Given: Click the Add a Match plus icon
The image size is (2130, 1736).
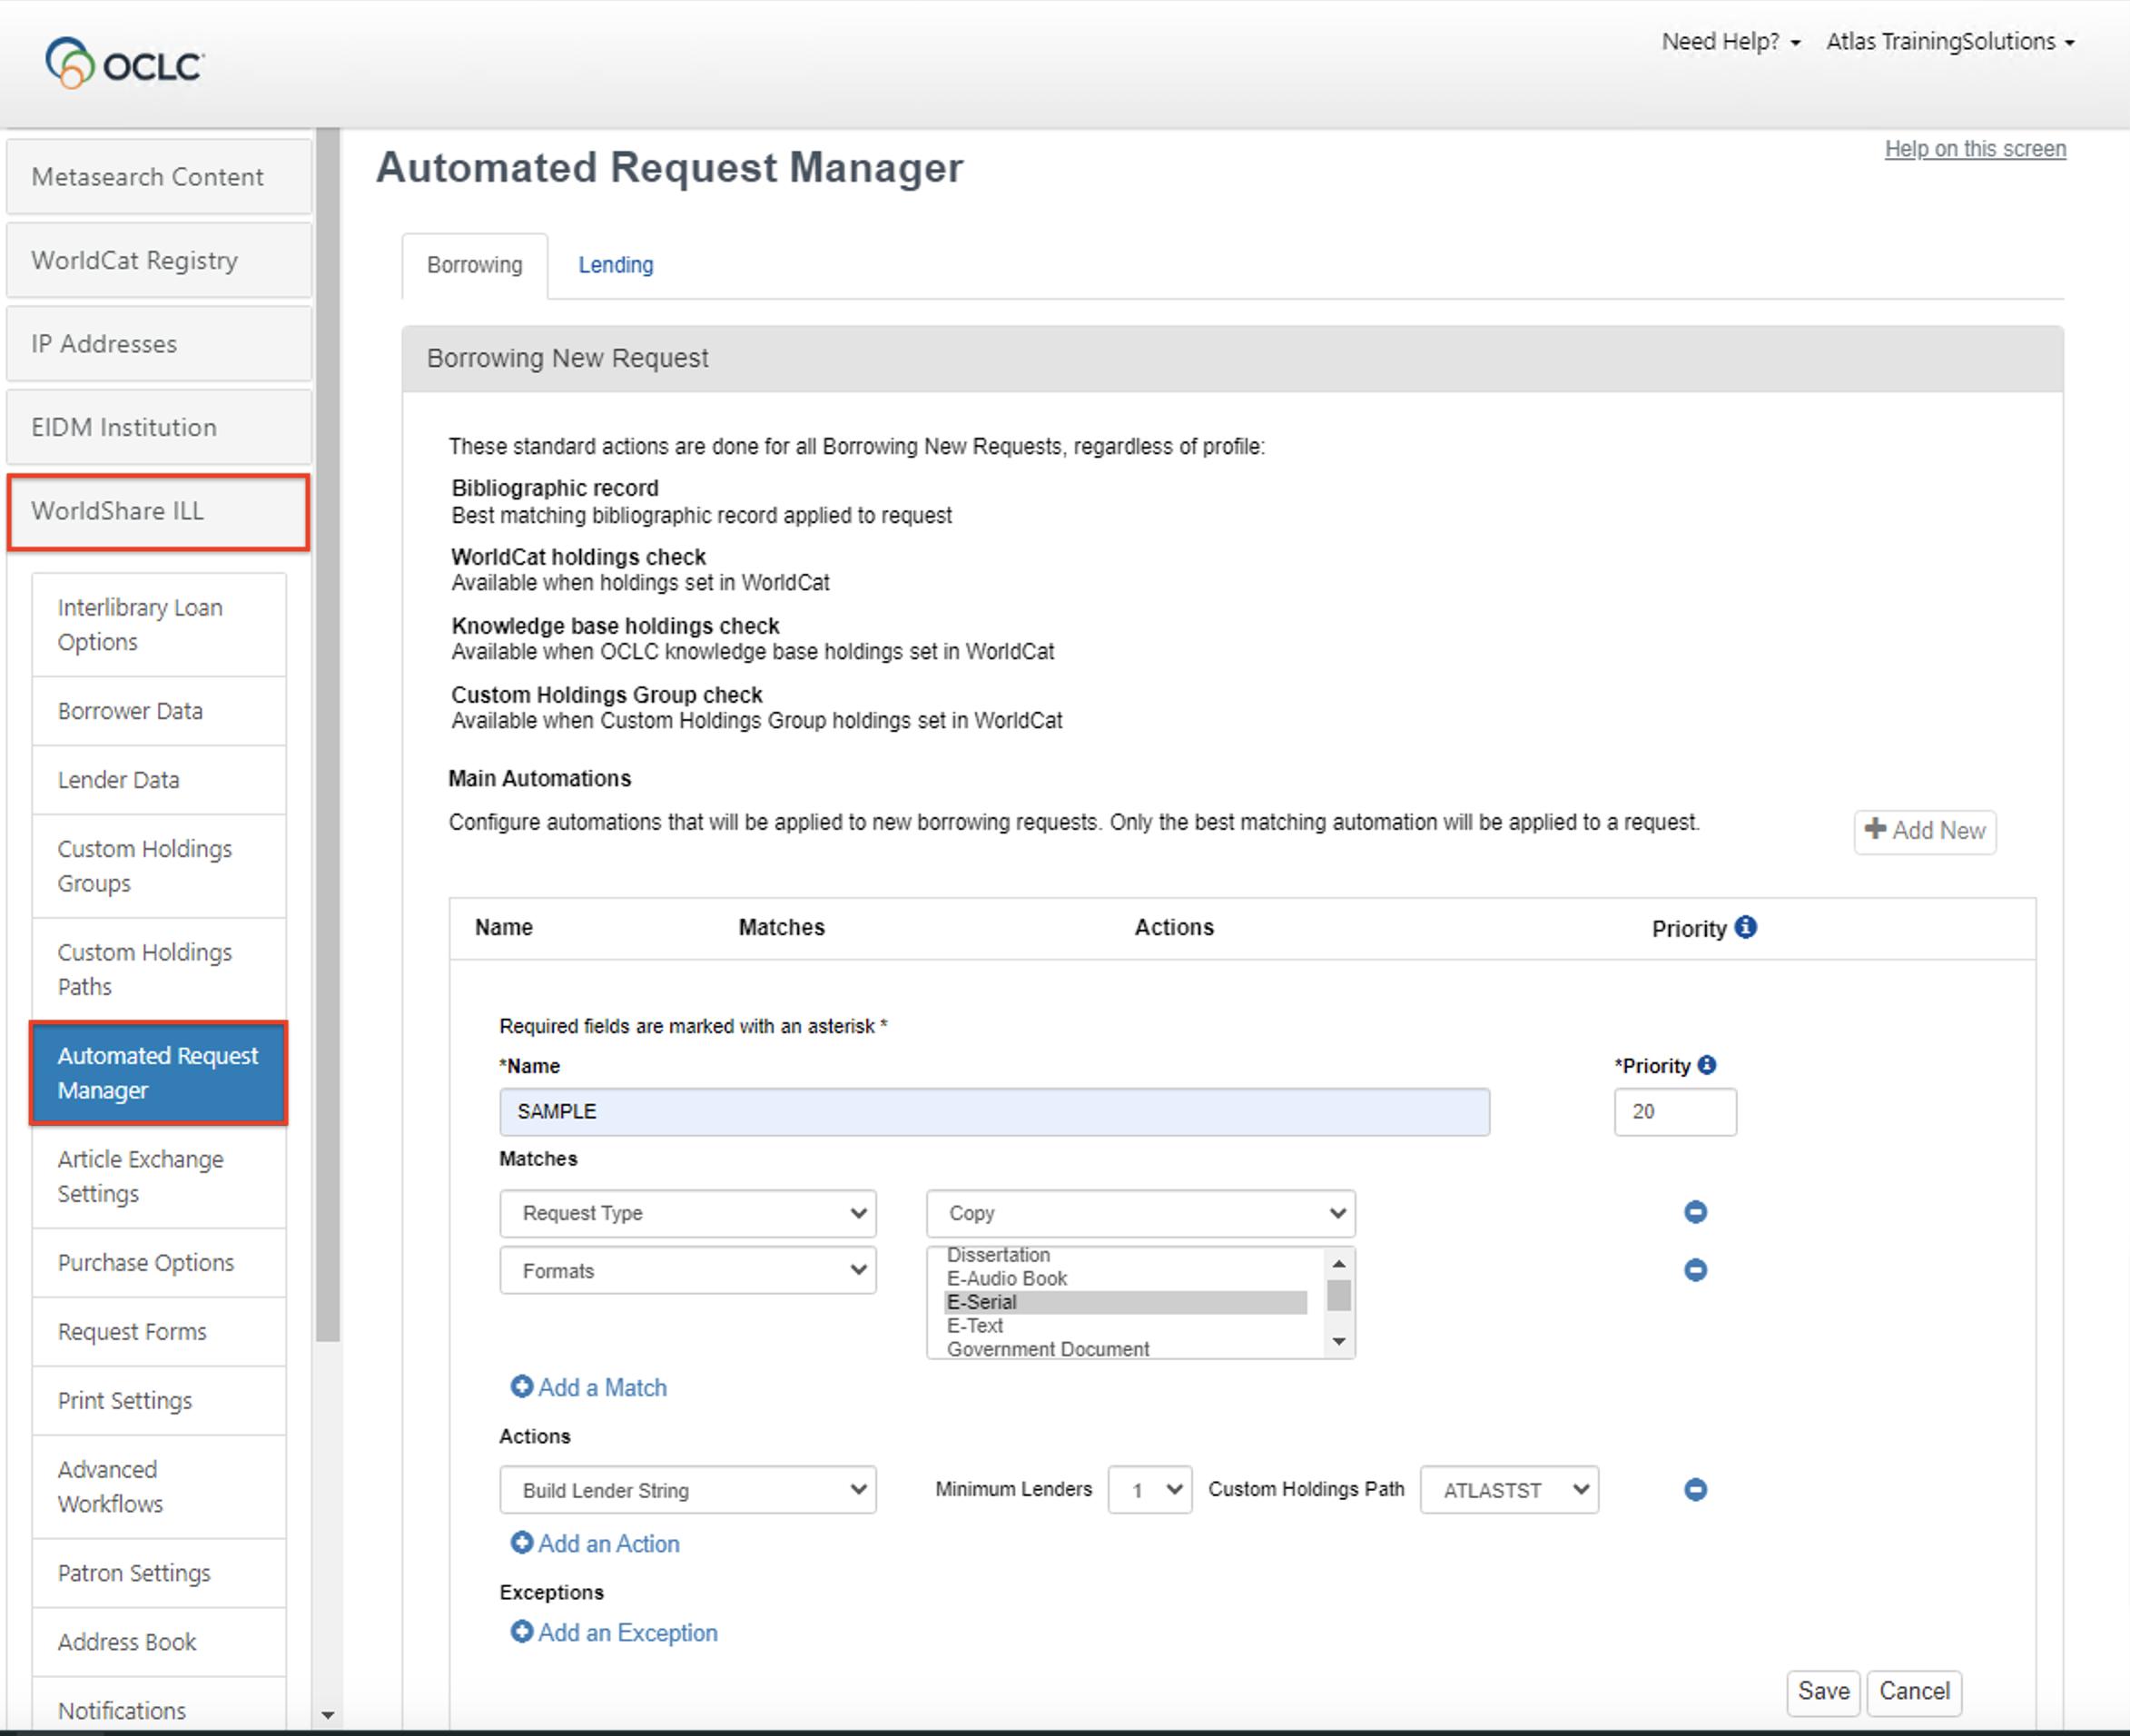Looking at the screenshot, I should click(522, 1386).
